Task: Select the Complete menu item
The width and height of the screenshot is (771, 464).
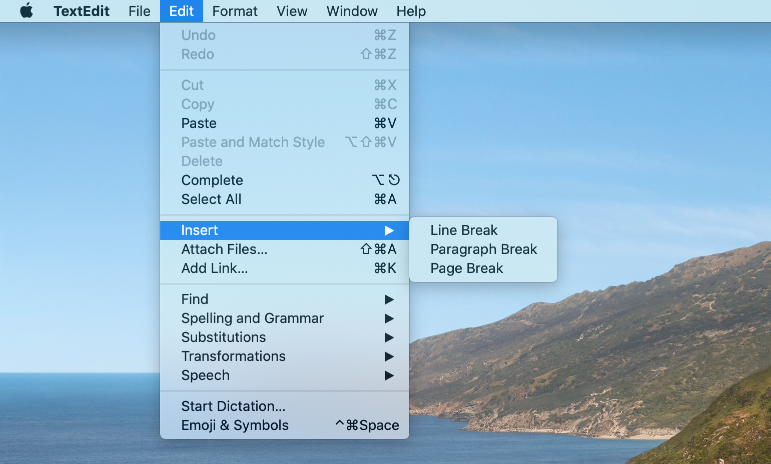Action: pos(284,180)
